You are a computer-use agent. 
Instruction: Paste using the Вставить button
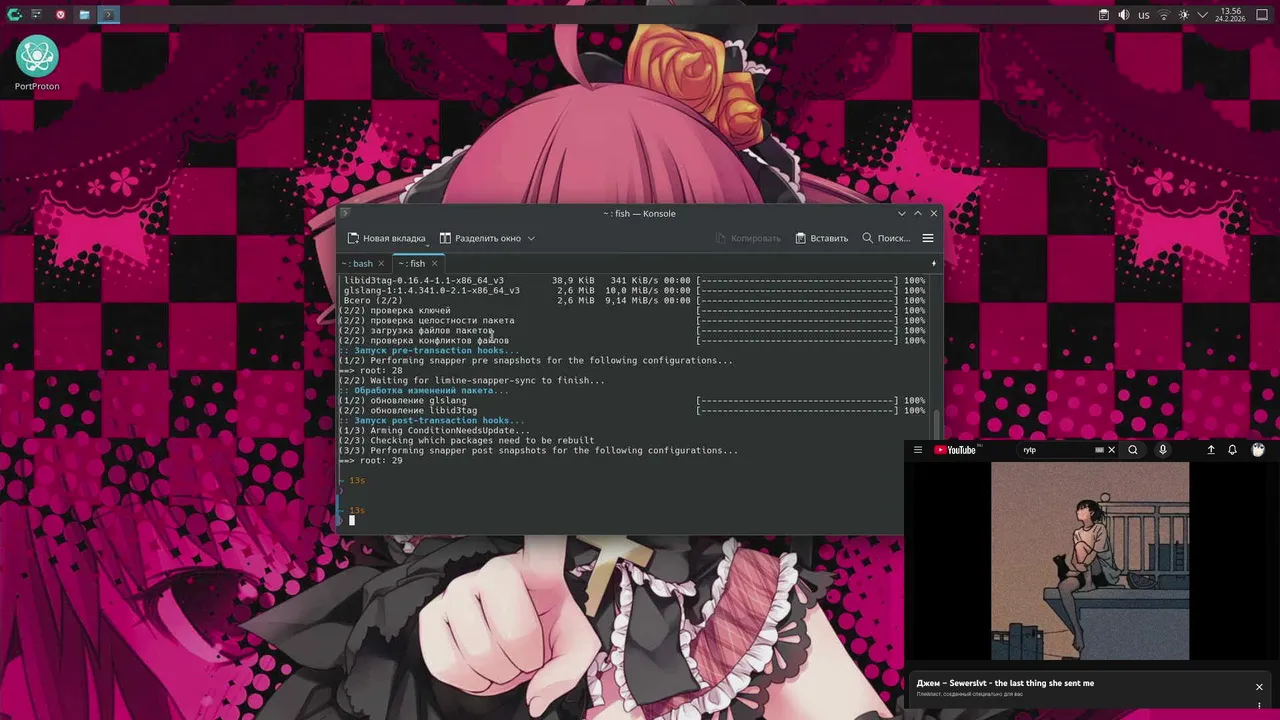(x=821, y=238)
